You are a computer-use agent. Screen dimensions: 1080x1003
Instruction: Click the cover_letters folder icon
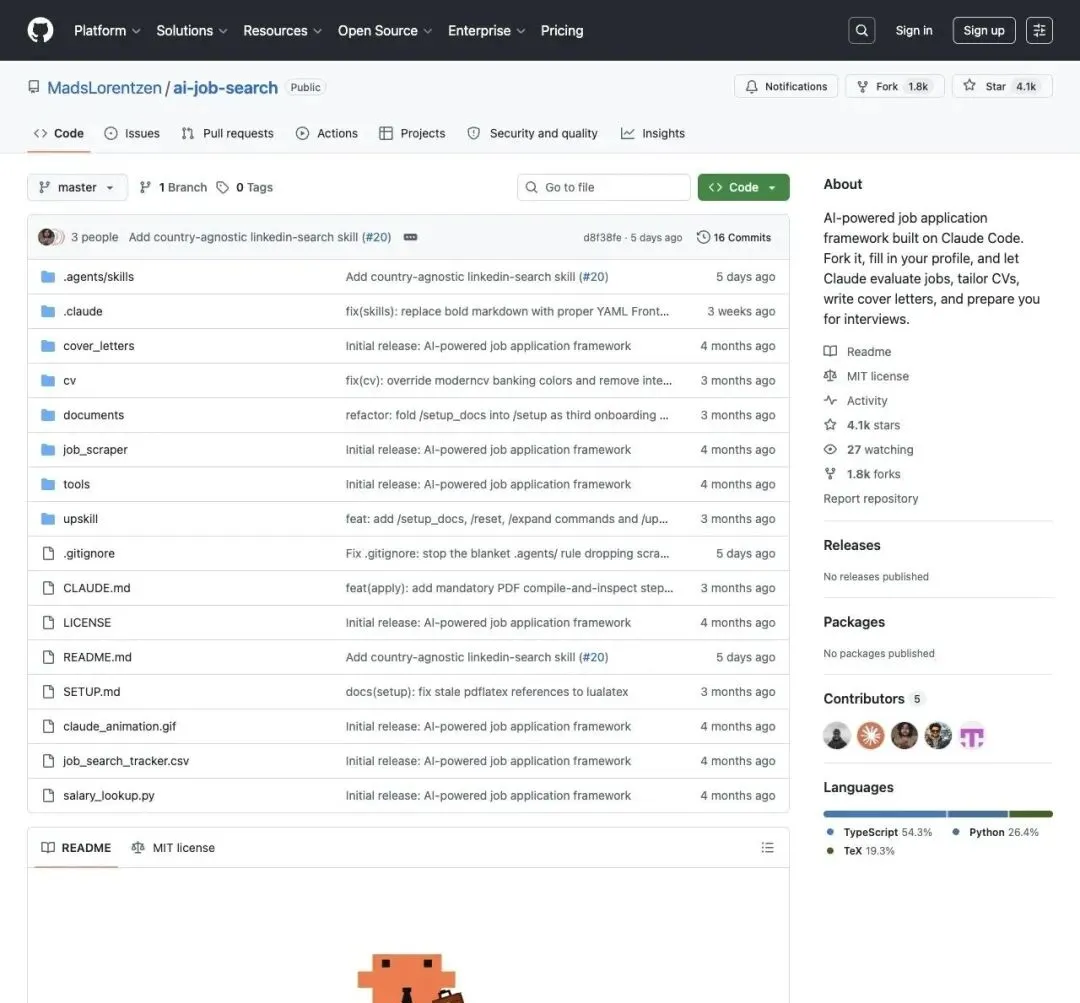click(48, 346)
